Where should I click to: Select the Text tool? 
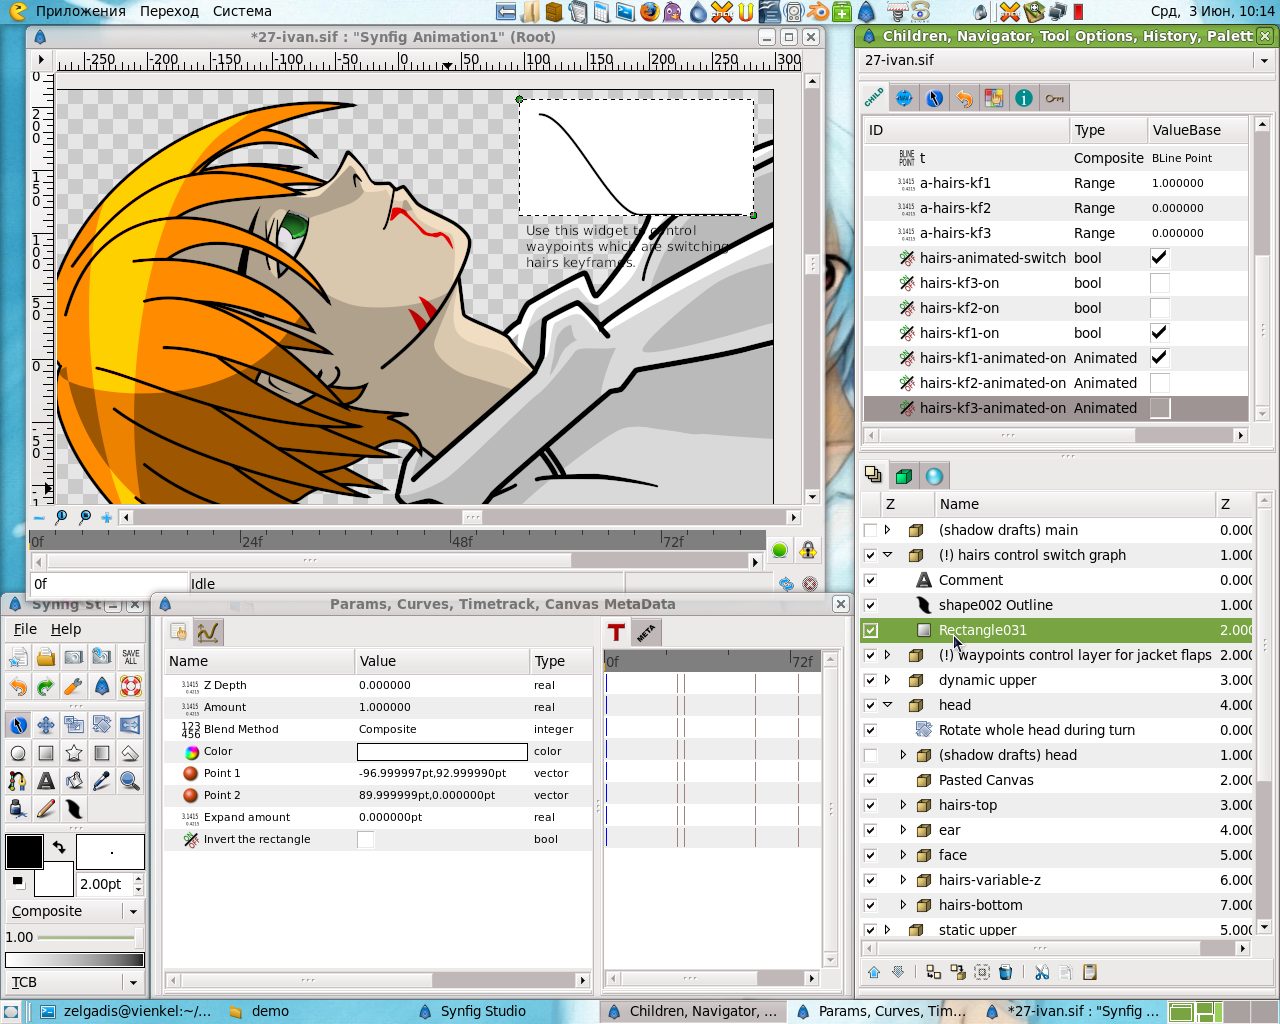[46, 781]
